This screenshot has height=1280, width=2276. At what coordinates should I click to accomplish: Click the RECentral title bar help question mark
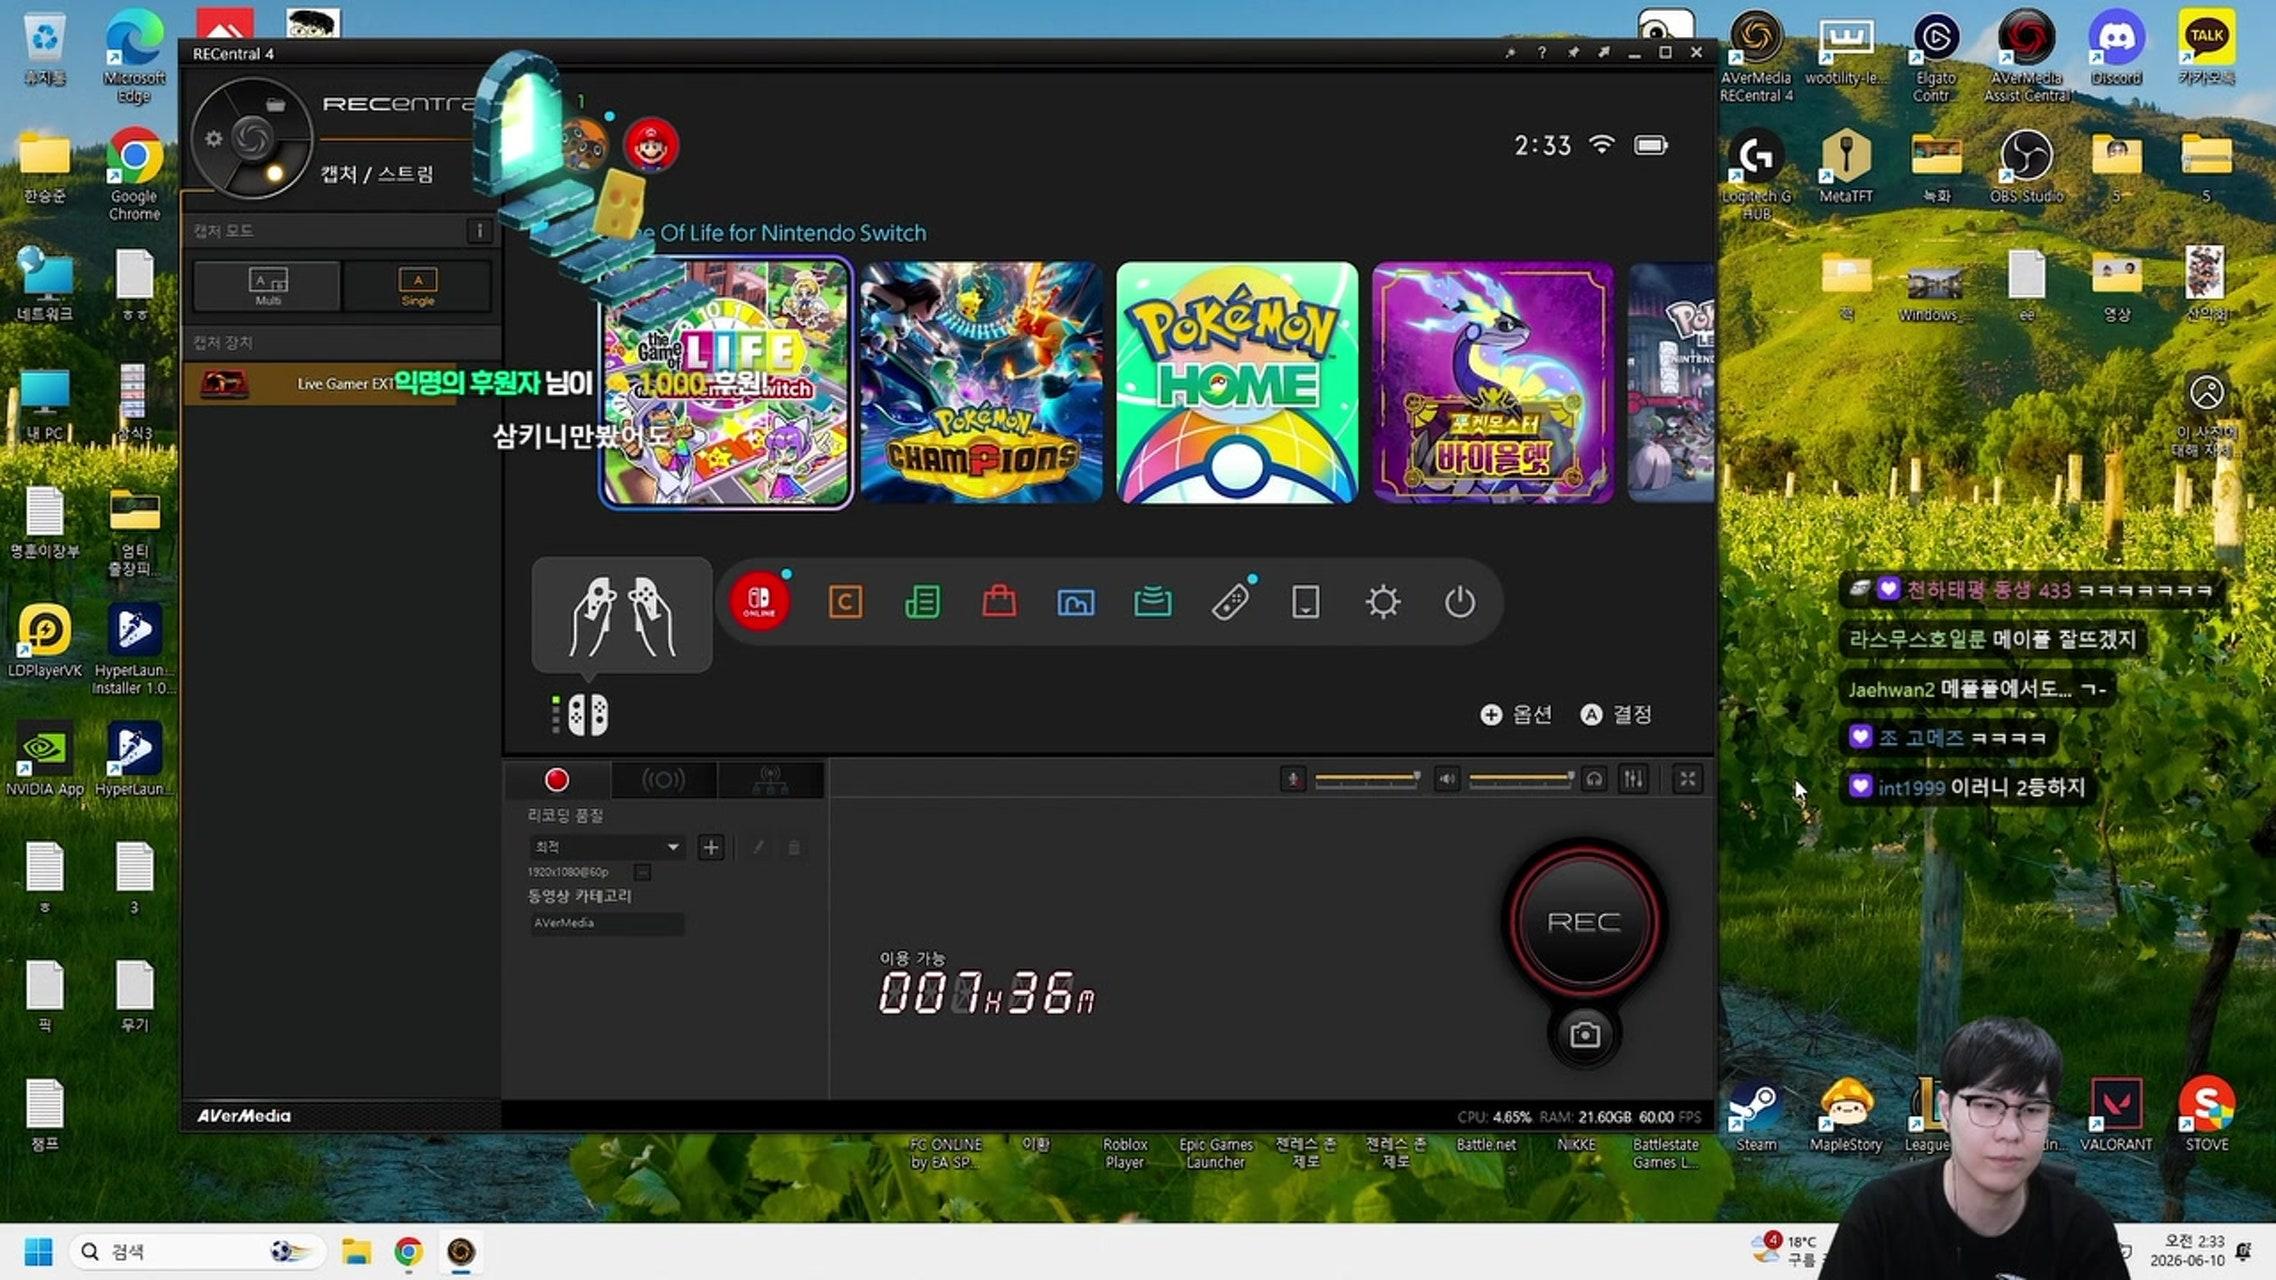click(x=1542, y=53)
